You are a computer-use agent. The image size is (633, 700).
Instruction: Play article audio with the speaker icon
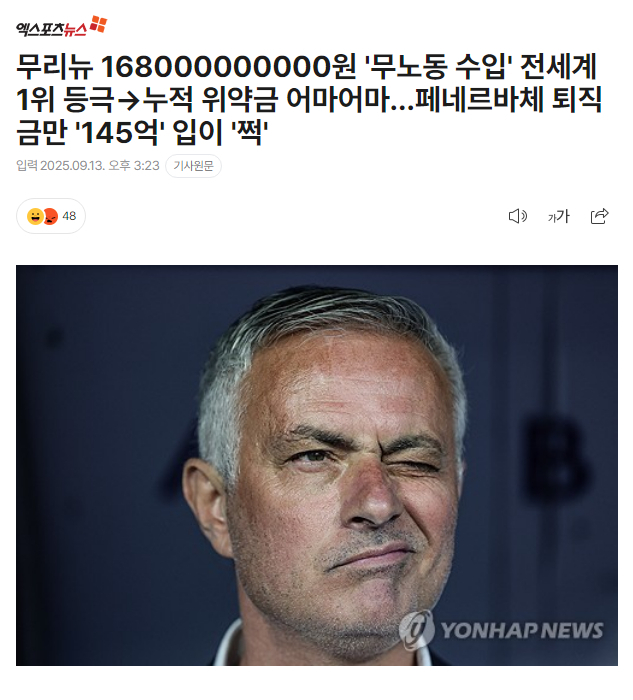click(518, 216)
